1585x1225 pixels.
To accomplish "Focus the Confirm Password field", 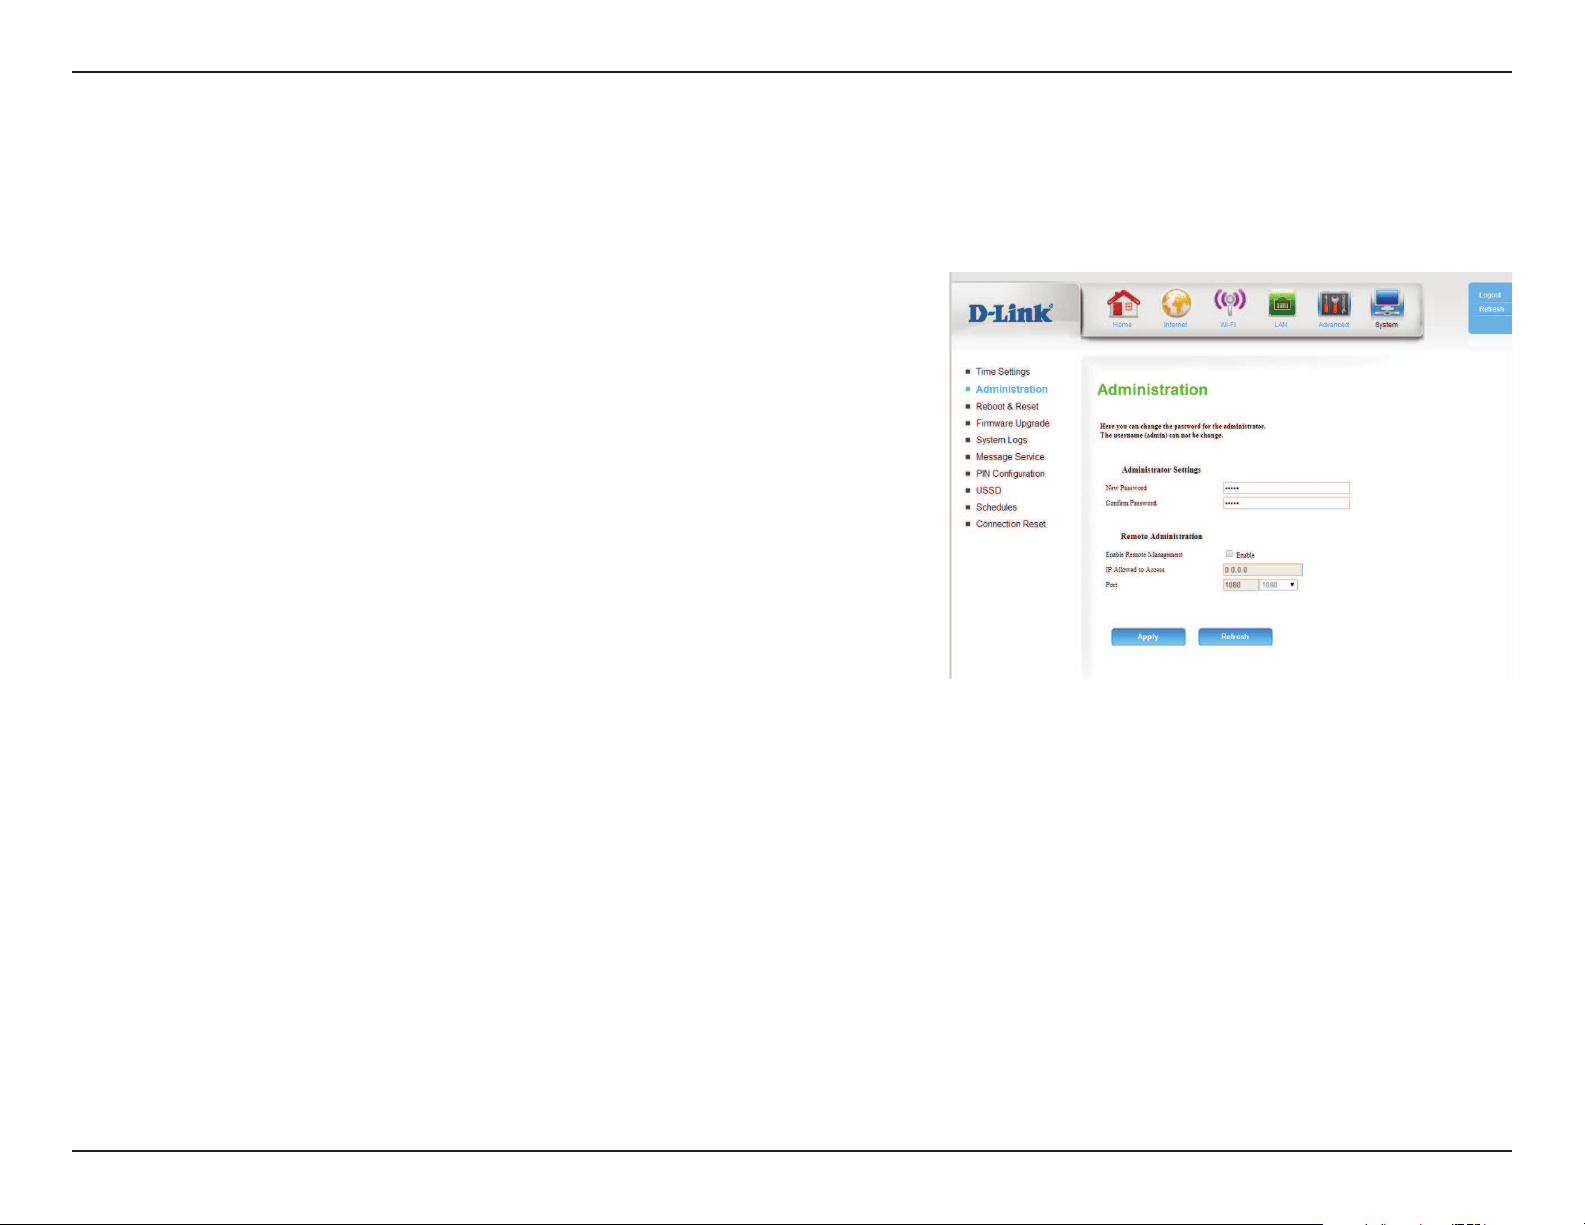I will coord(1286,503).
